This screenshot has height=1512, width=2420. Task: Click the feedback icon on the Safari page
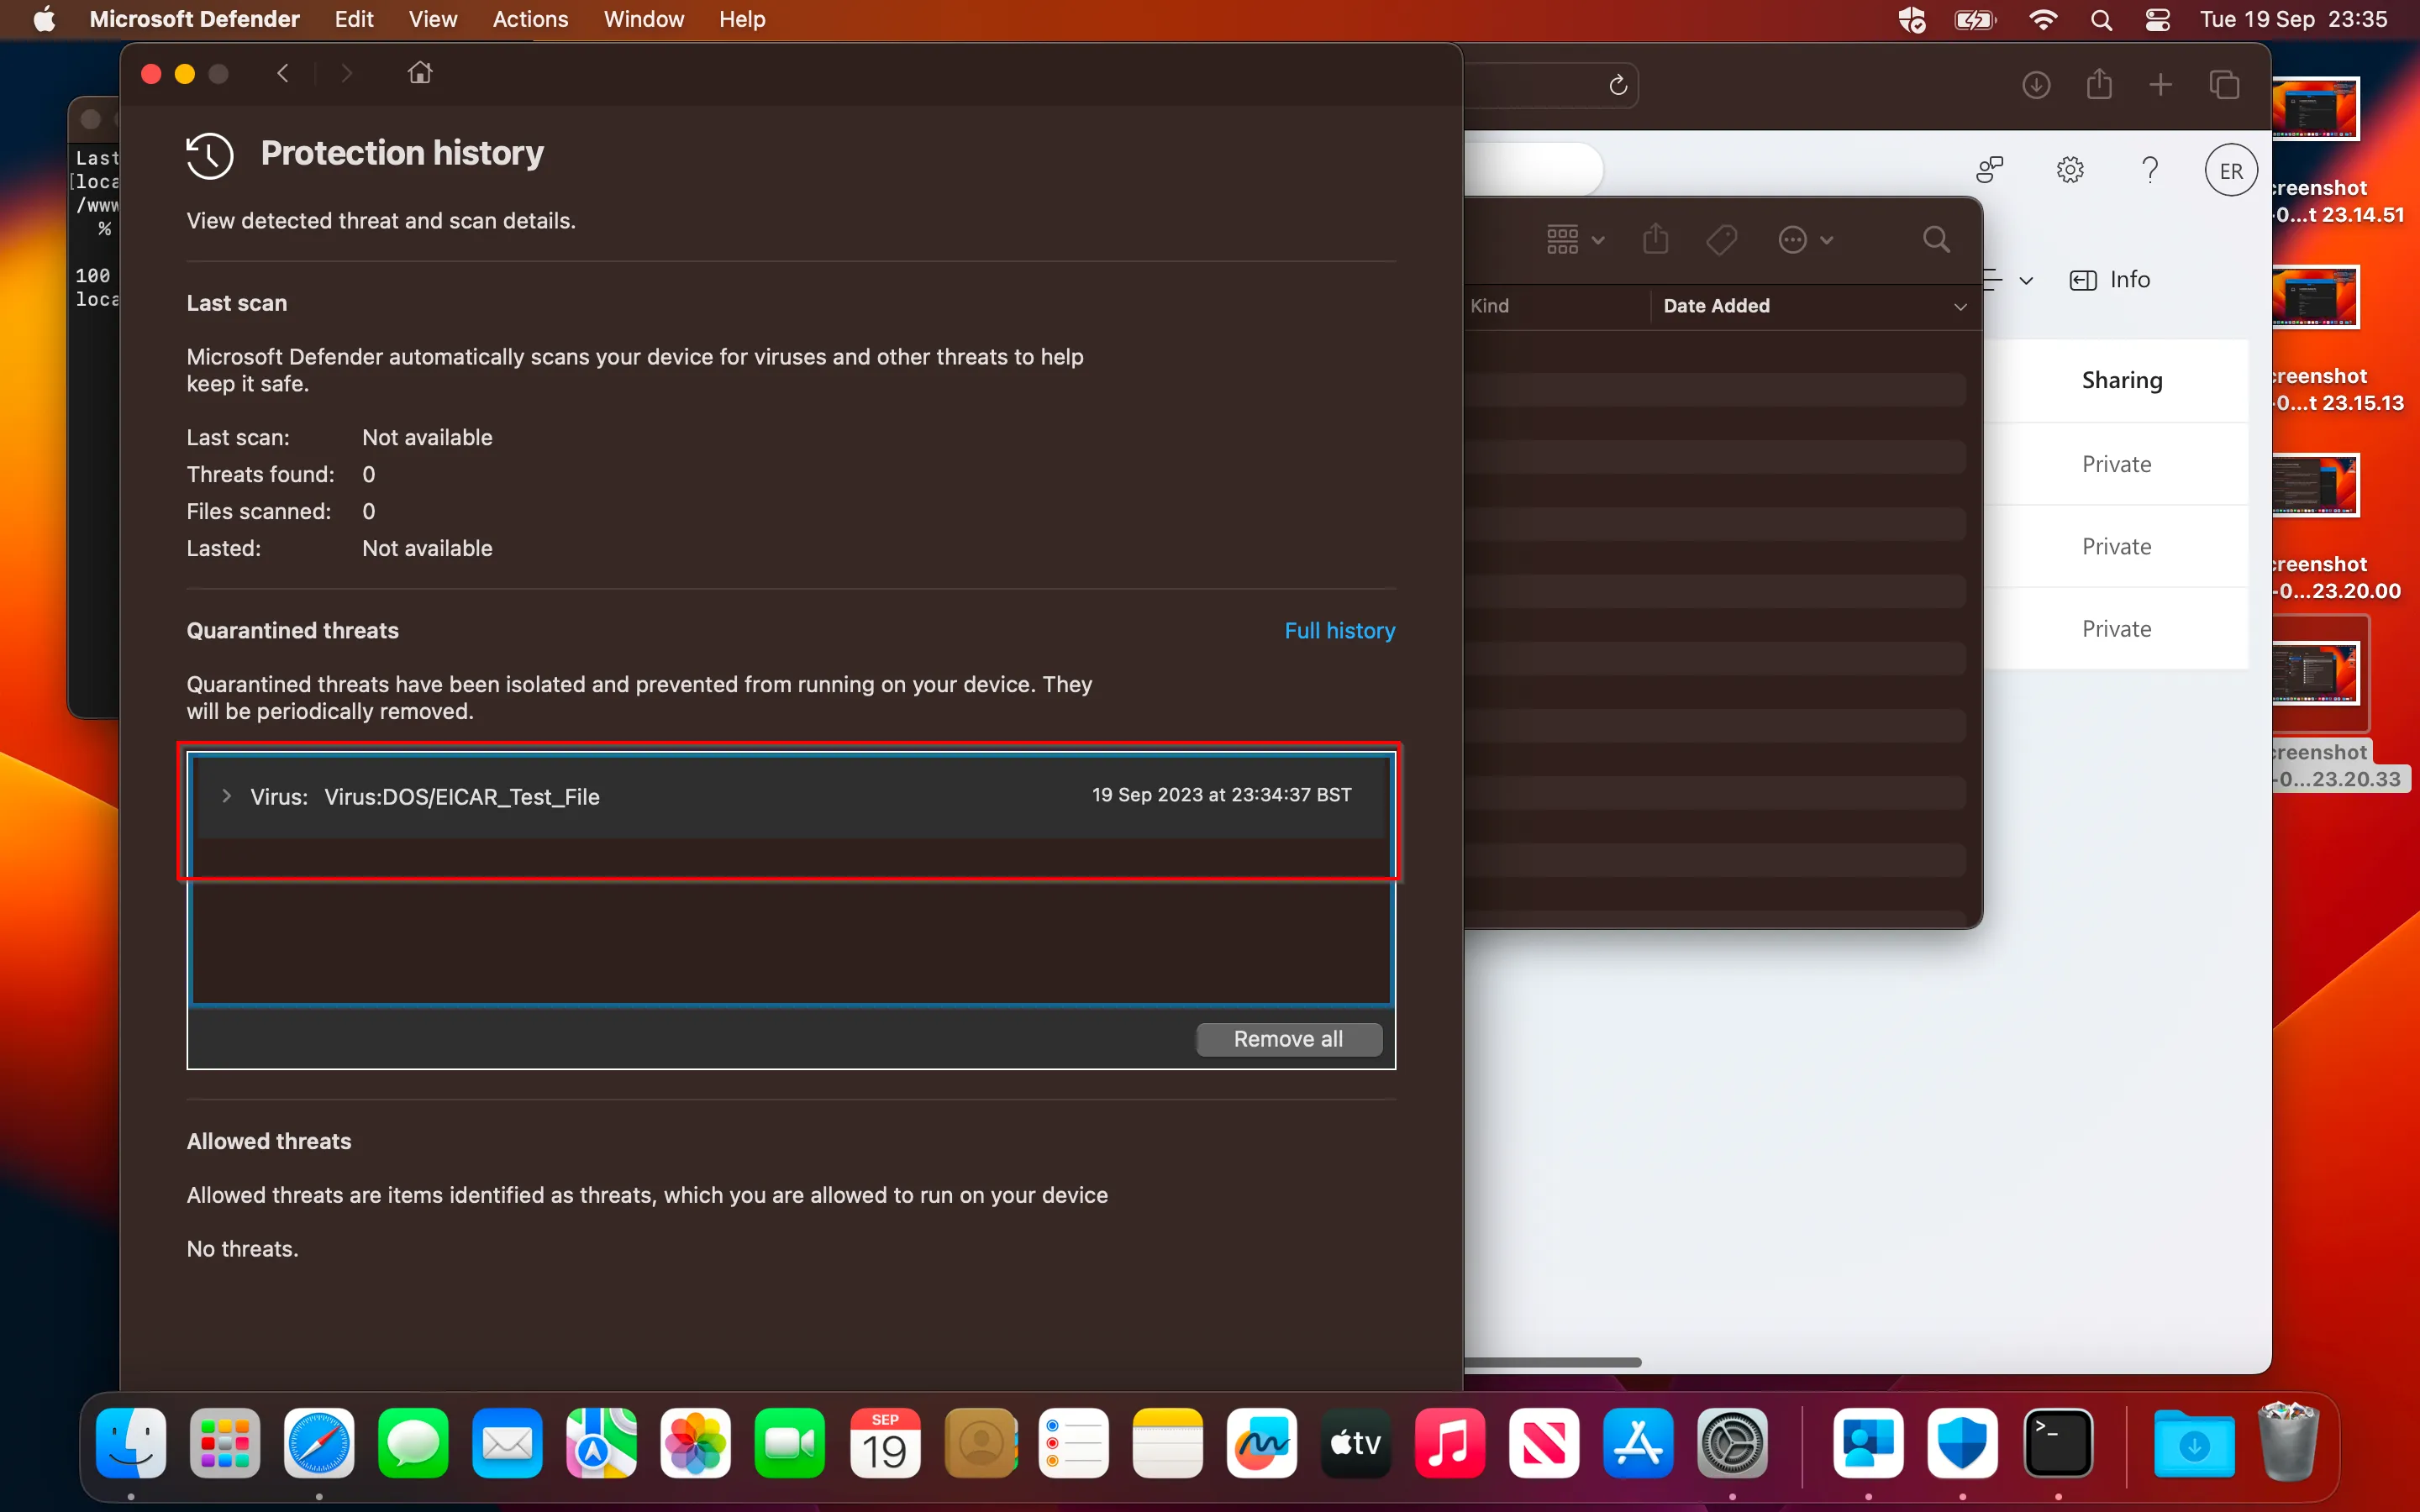[1990, 170]
